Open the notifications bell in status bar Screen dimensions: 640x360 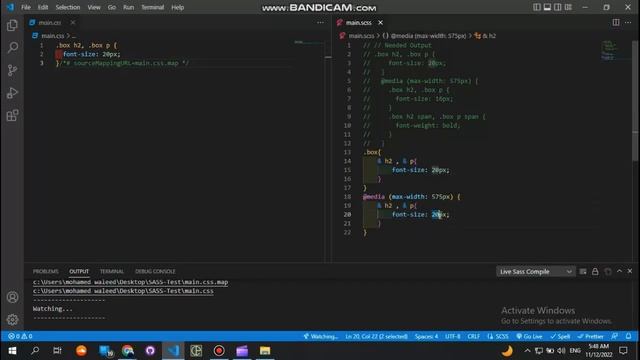tap(629, 336)
